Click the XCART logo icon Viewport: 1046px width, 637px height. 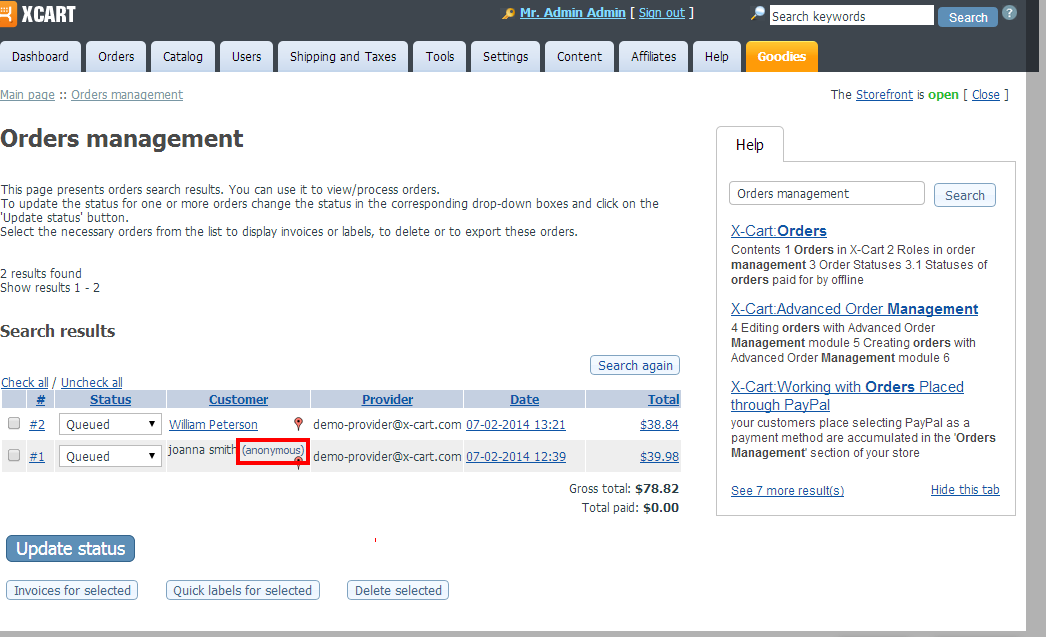tap(7, 14)
